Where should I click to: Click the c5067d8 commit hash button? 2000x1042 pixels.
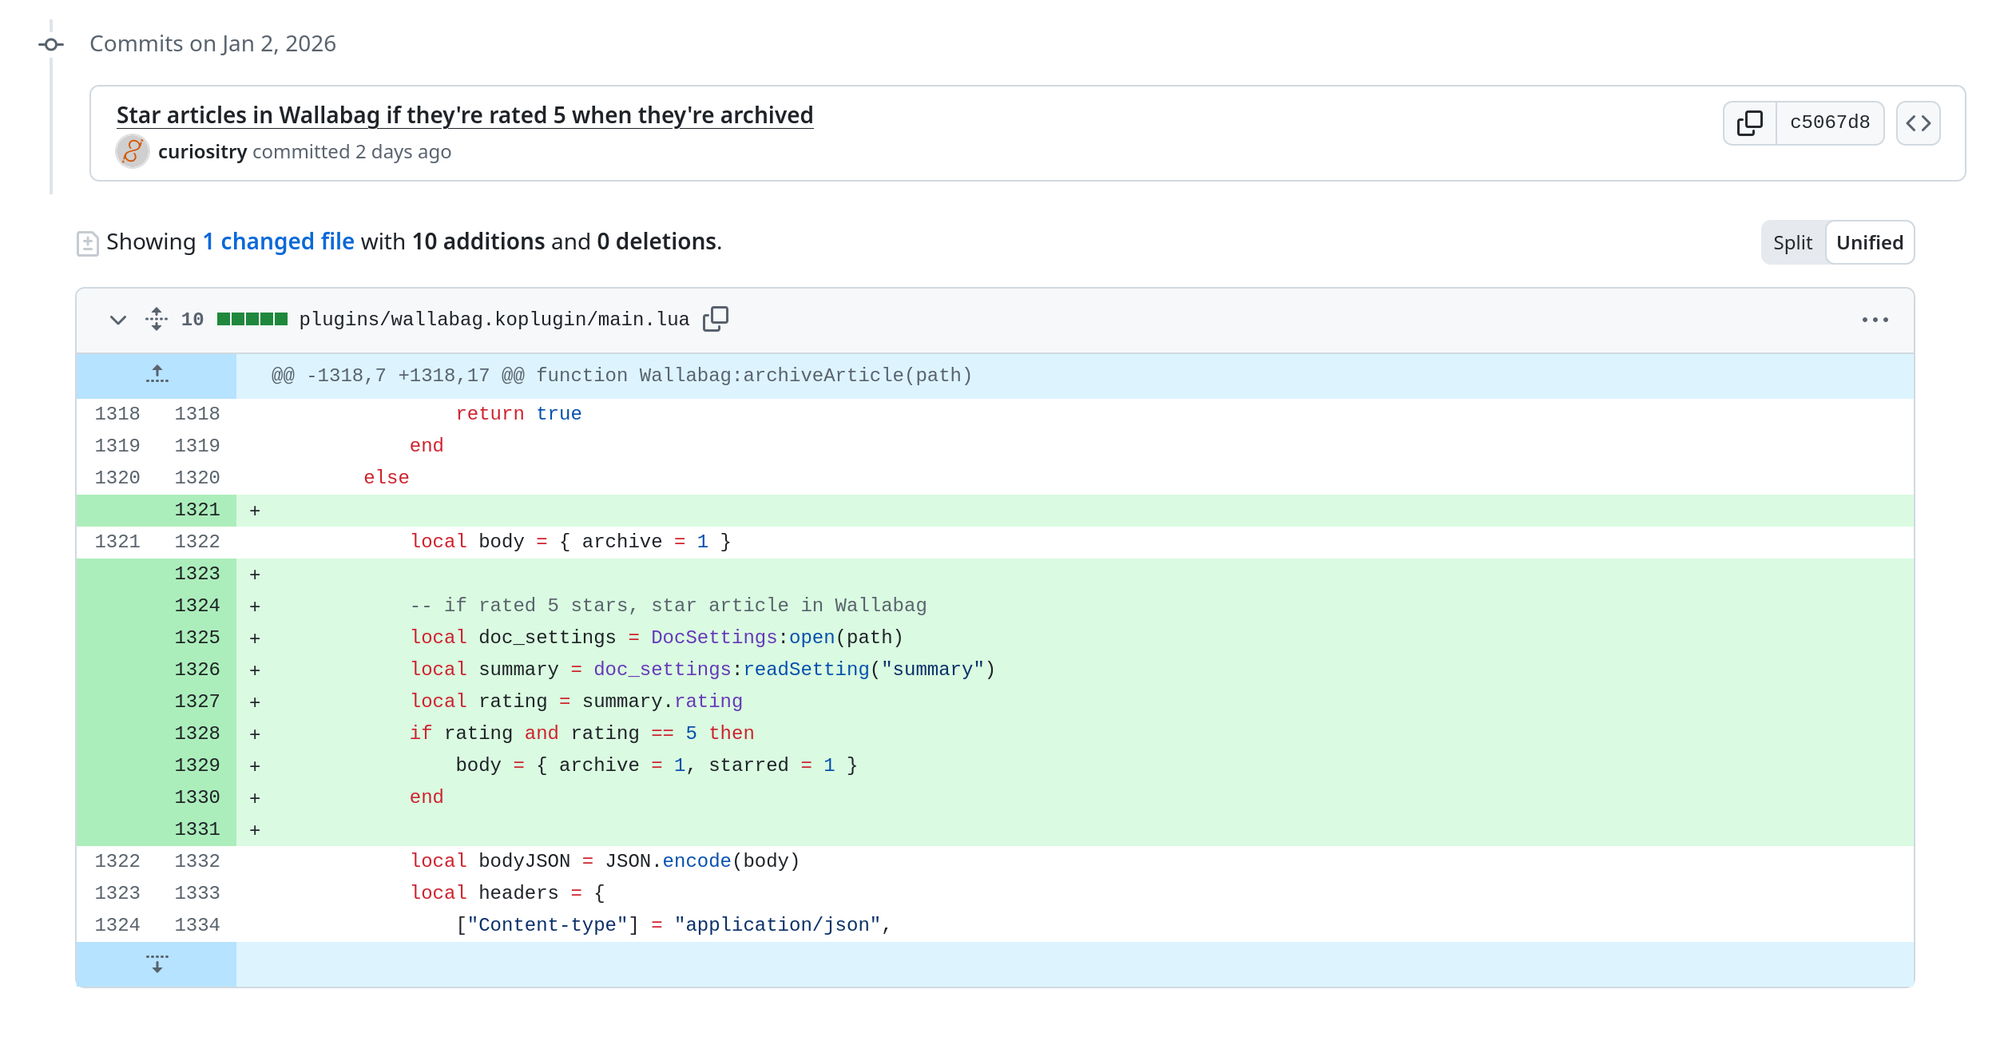(1829, 122)
